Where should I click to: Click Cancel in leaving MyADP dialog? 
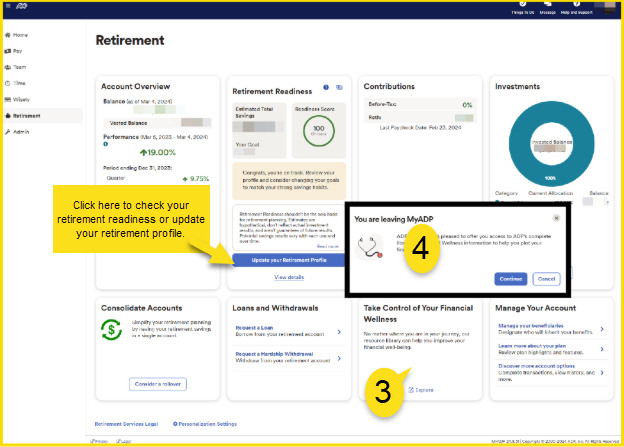coord(546,279)
